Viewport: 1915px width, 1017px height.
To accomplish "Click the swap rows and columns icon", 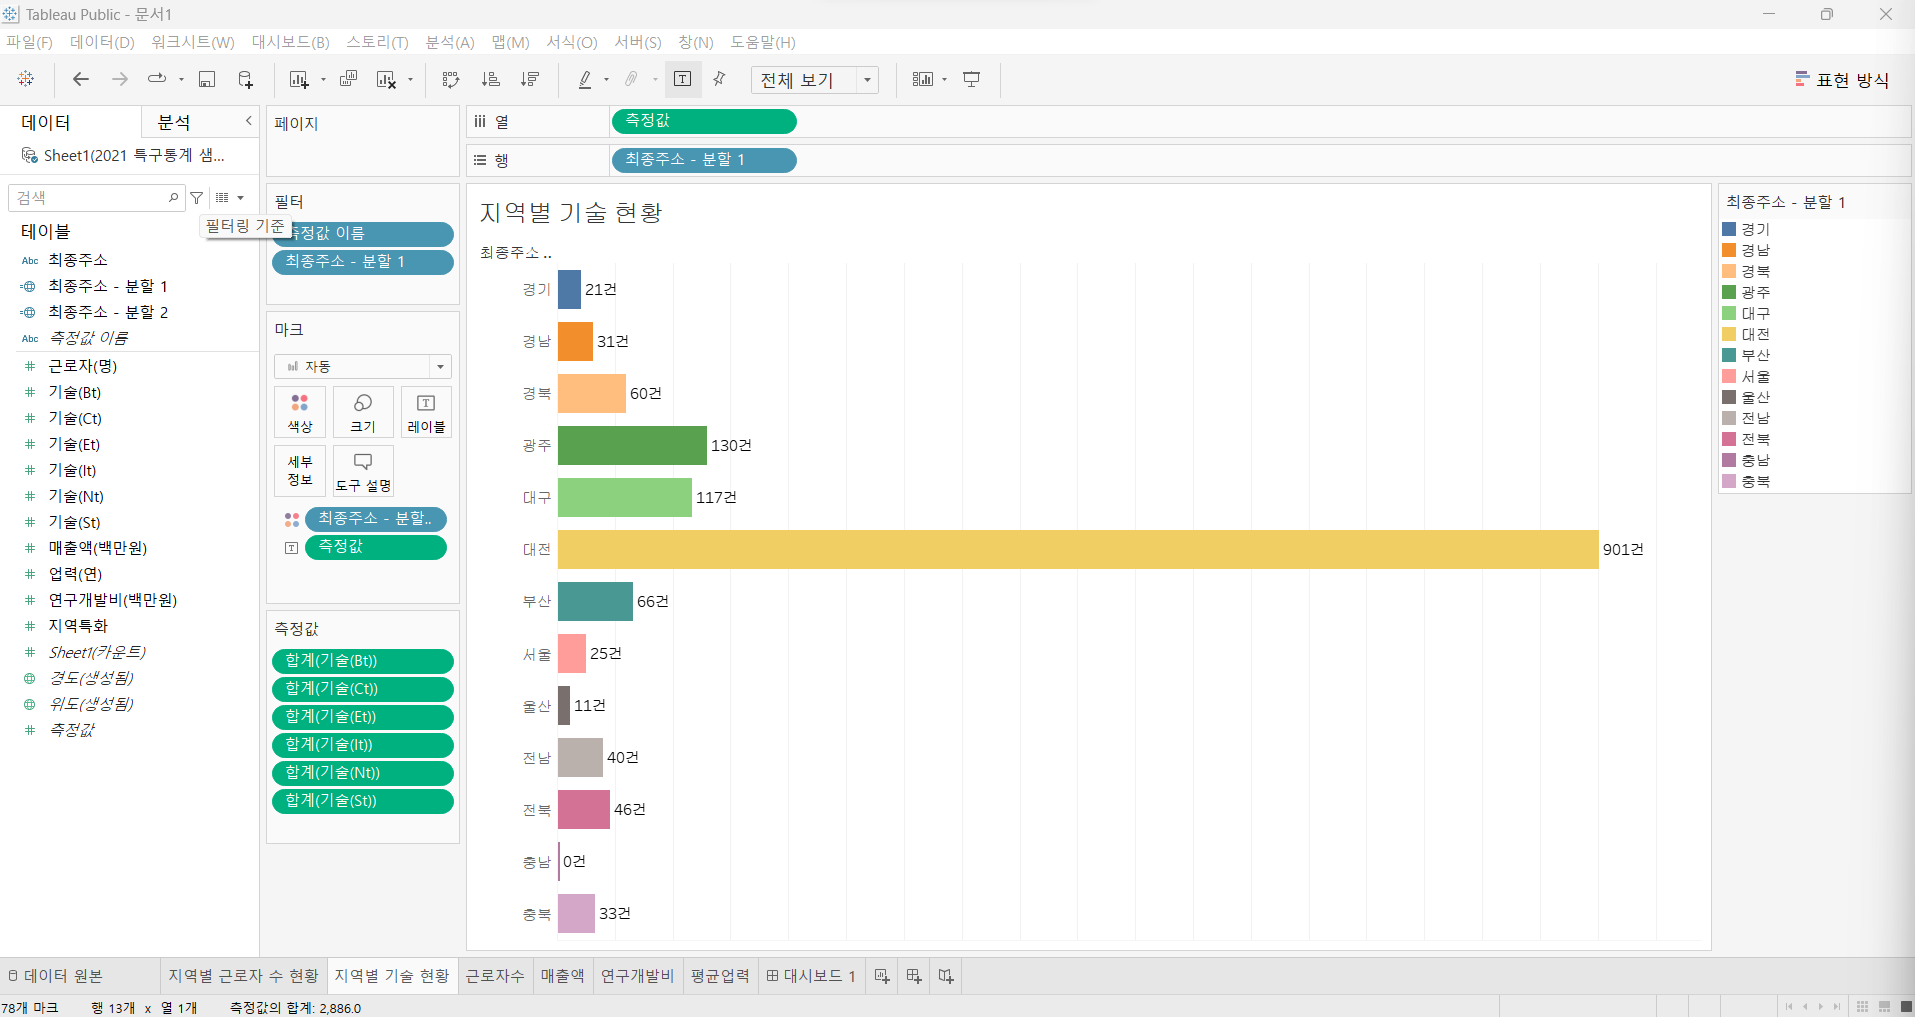I will 451,79.
